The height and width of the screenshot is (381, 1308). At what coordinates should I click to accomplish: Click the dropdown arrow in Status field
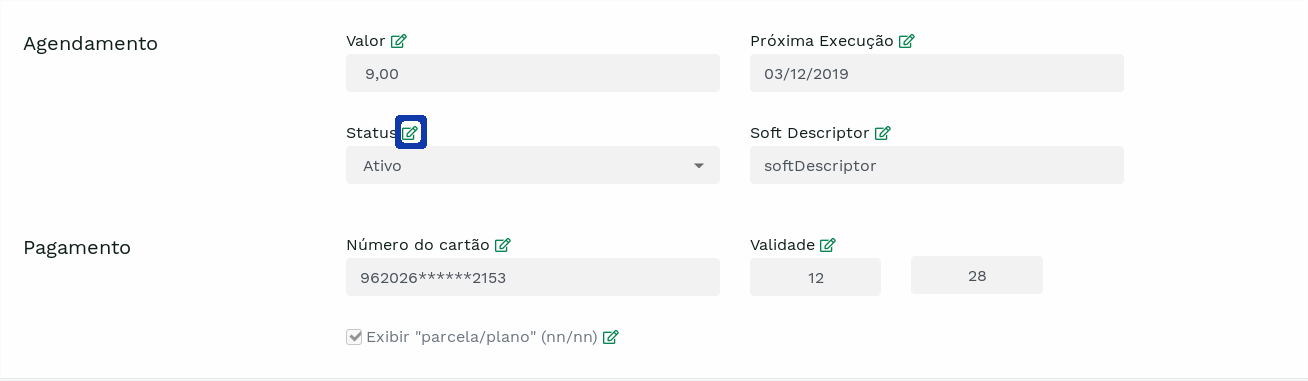(x=699, y=166)
